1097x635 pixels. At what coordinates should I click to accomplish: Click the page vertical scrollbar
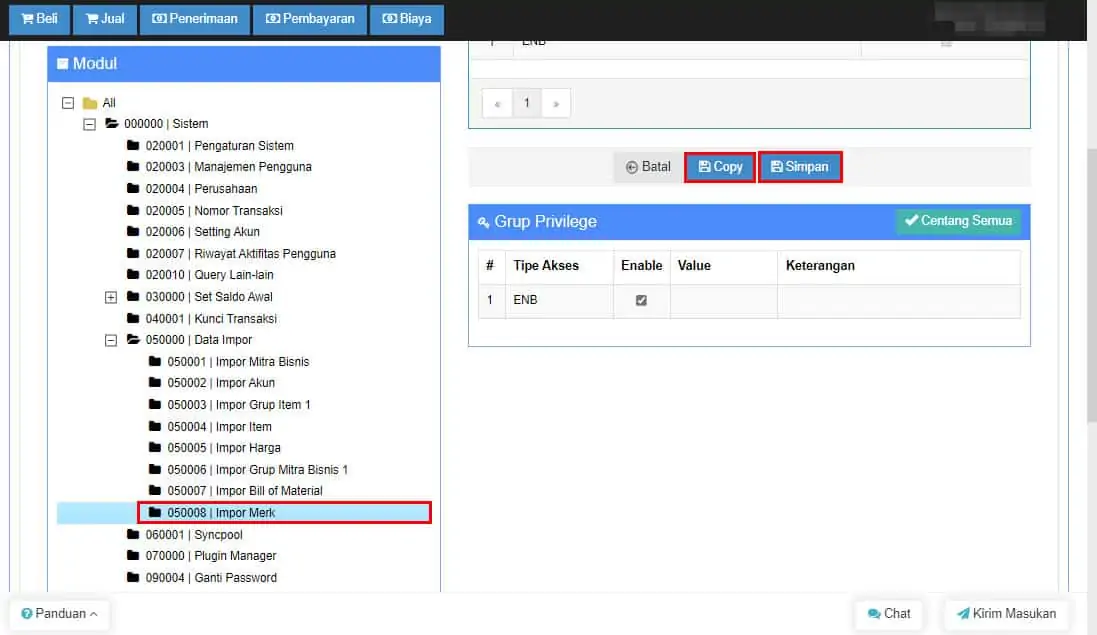coord(1091,287)
